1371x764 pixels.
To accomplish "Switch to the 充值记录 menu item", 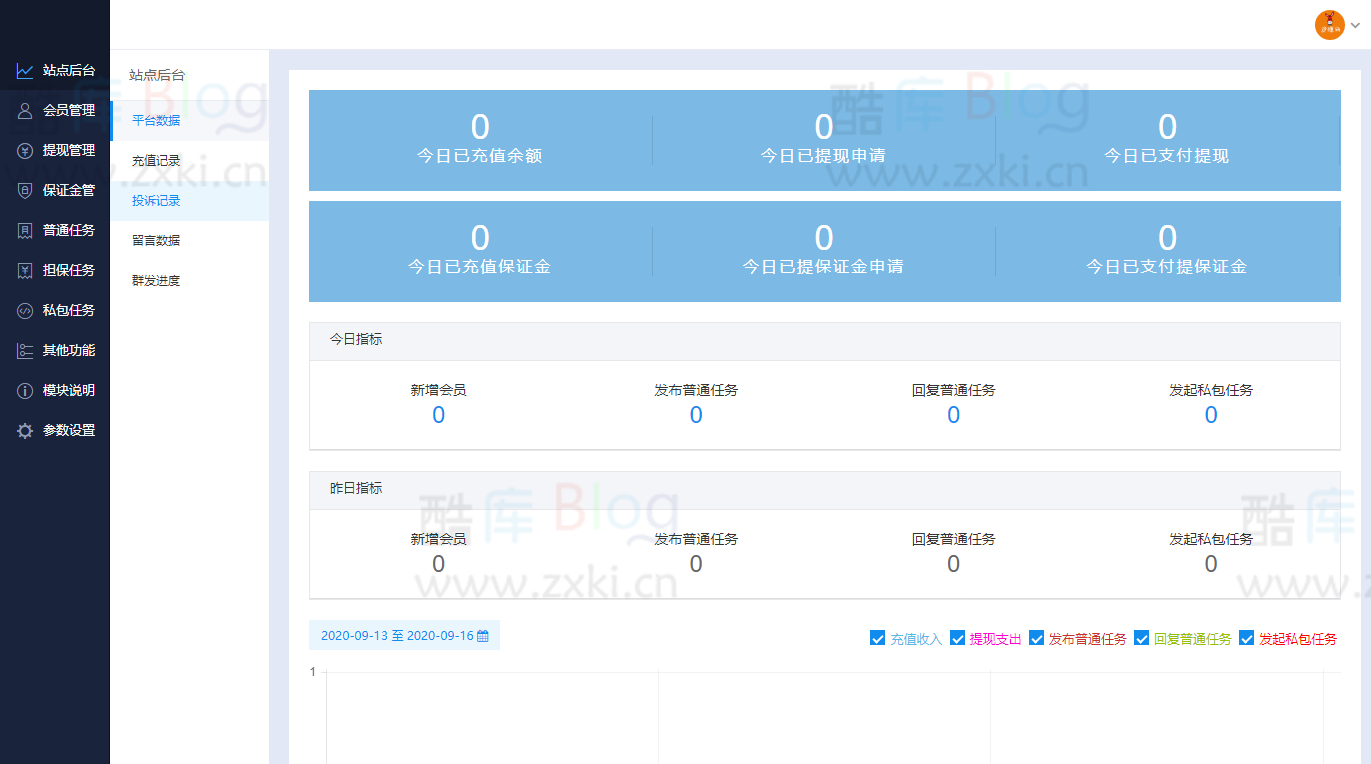I will (x=155, y=159).
